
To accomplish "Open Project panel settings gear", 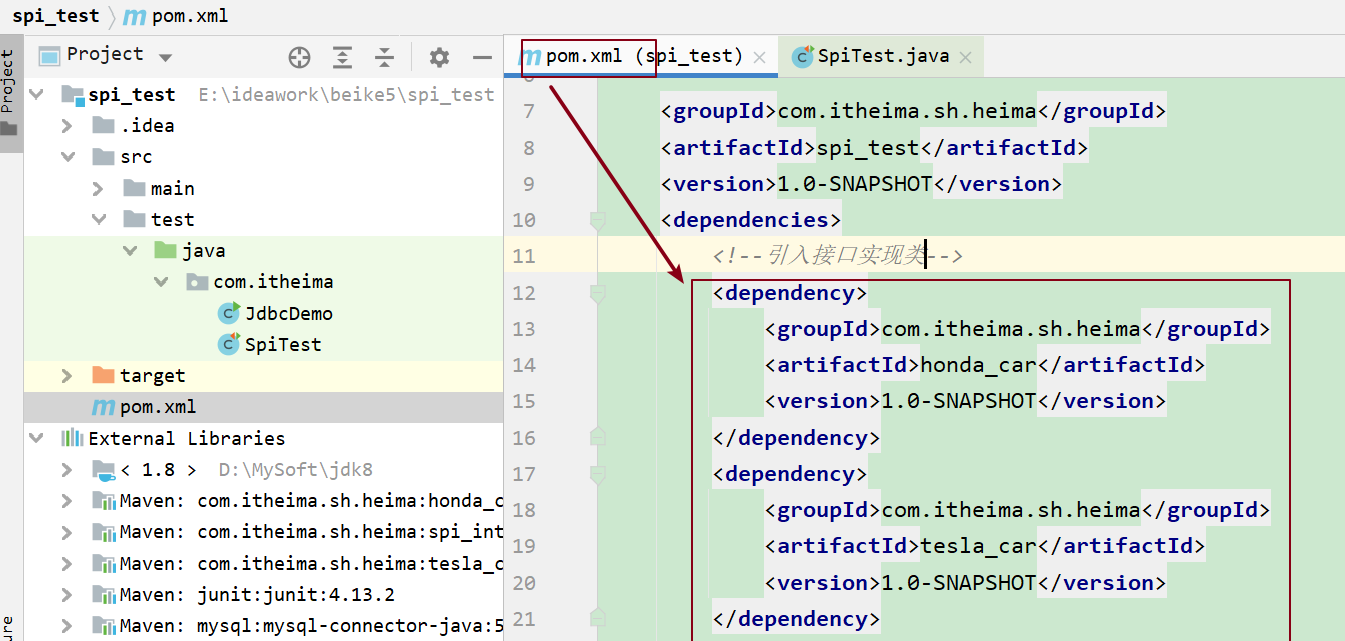I will tap(439, 58).
